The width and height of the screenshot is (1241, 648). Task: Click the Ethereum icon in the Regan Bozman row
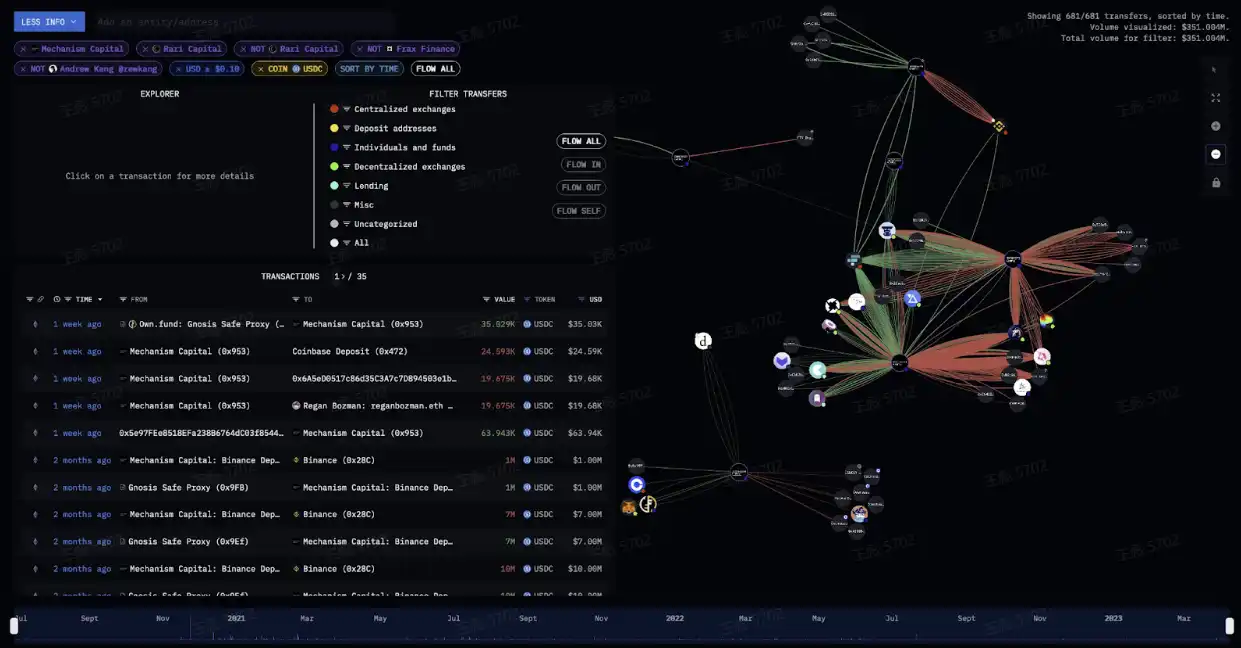35,406
